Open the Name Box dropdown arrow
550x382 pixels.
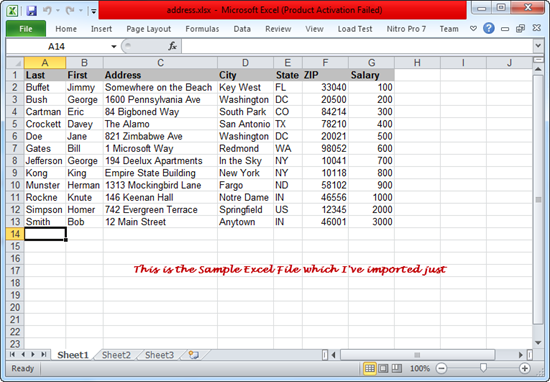point(114,46)
